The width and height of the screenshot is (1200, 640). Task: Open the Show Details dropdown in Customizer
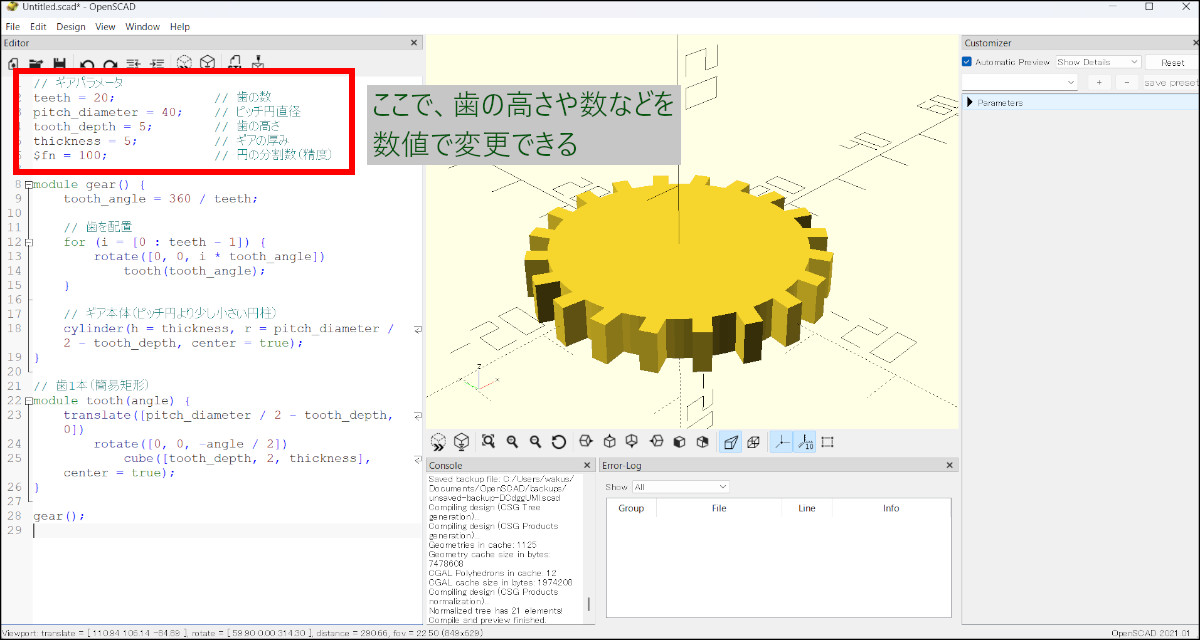(1098, 62)
